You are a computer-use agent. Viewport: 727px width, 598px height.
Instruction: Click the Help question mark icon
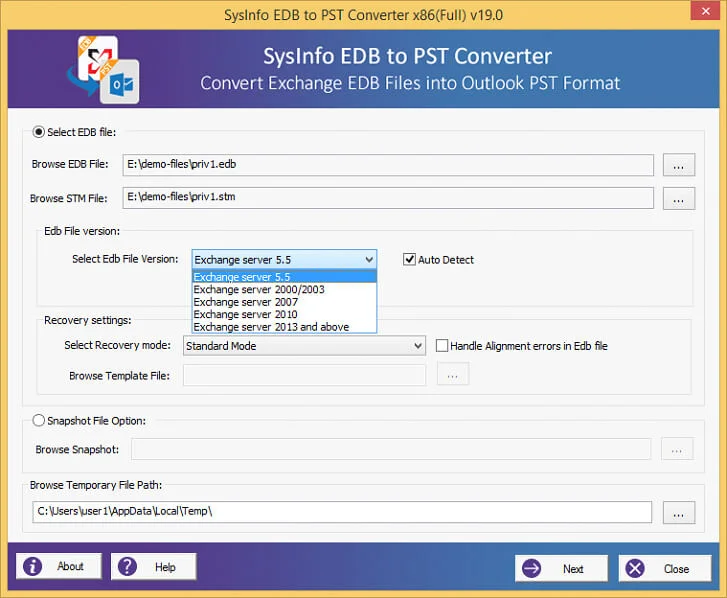[x=128, y=567]
